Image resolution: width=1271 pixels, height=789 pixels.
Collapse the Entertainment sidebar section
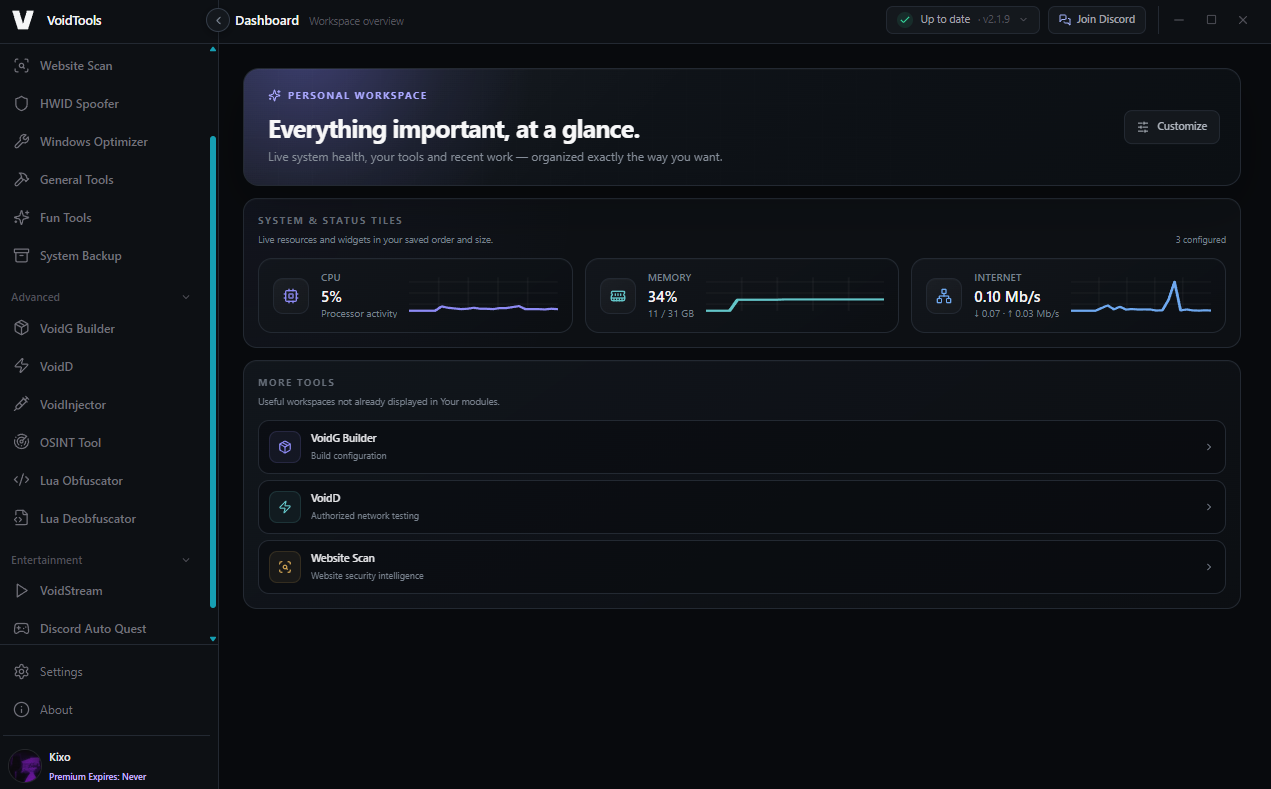186,560
